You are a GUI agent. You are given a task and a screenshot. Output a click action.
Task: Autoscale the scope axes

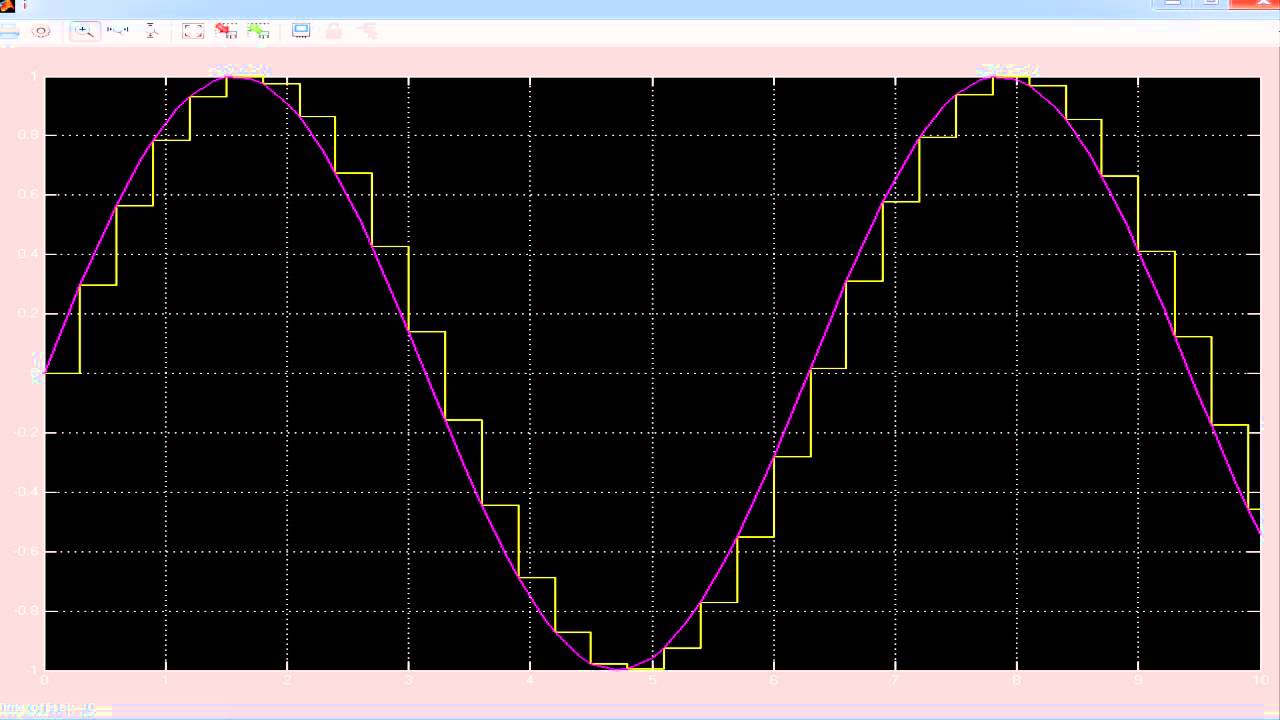(193, 31)
